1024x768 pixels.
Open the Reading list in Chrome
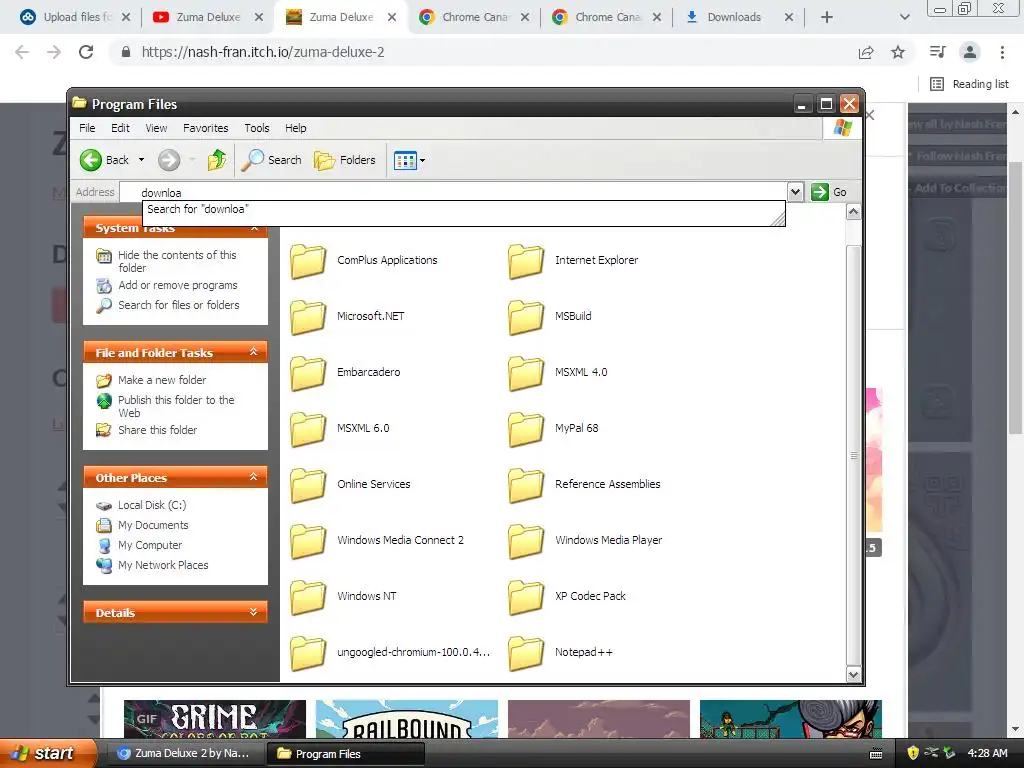[970, 84]
